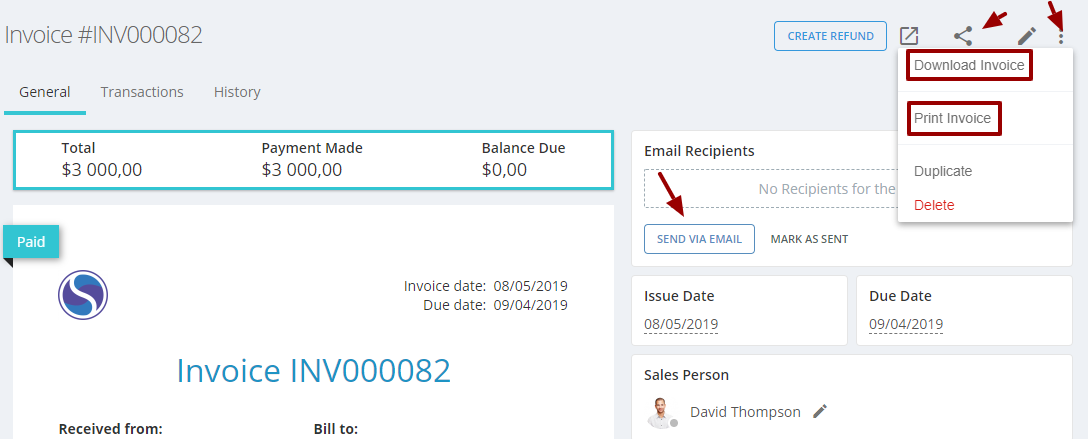Open invoice in new window icon
The height and width of the screenshot is (439, 1088).
[x=909, y=36]
